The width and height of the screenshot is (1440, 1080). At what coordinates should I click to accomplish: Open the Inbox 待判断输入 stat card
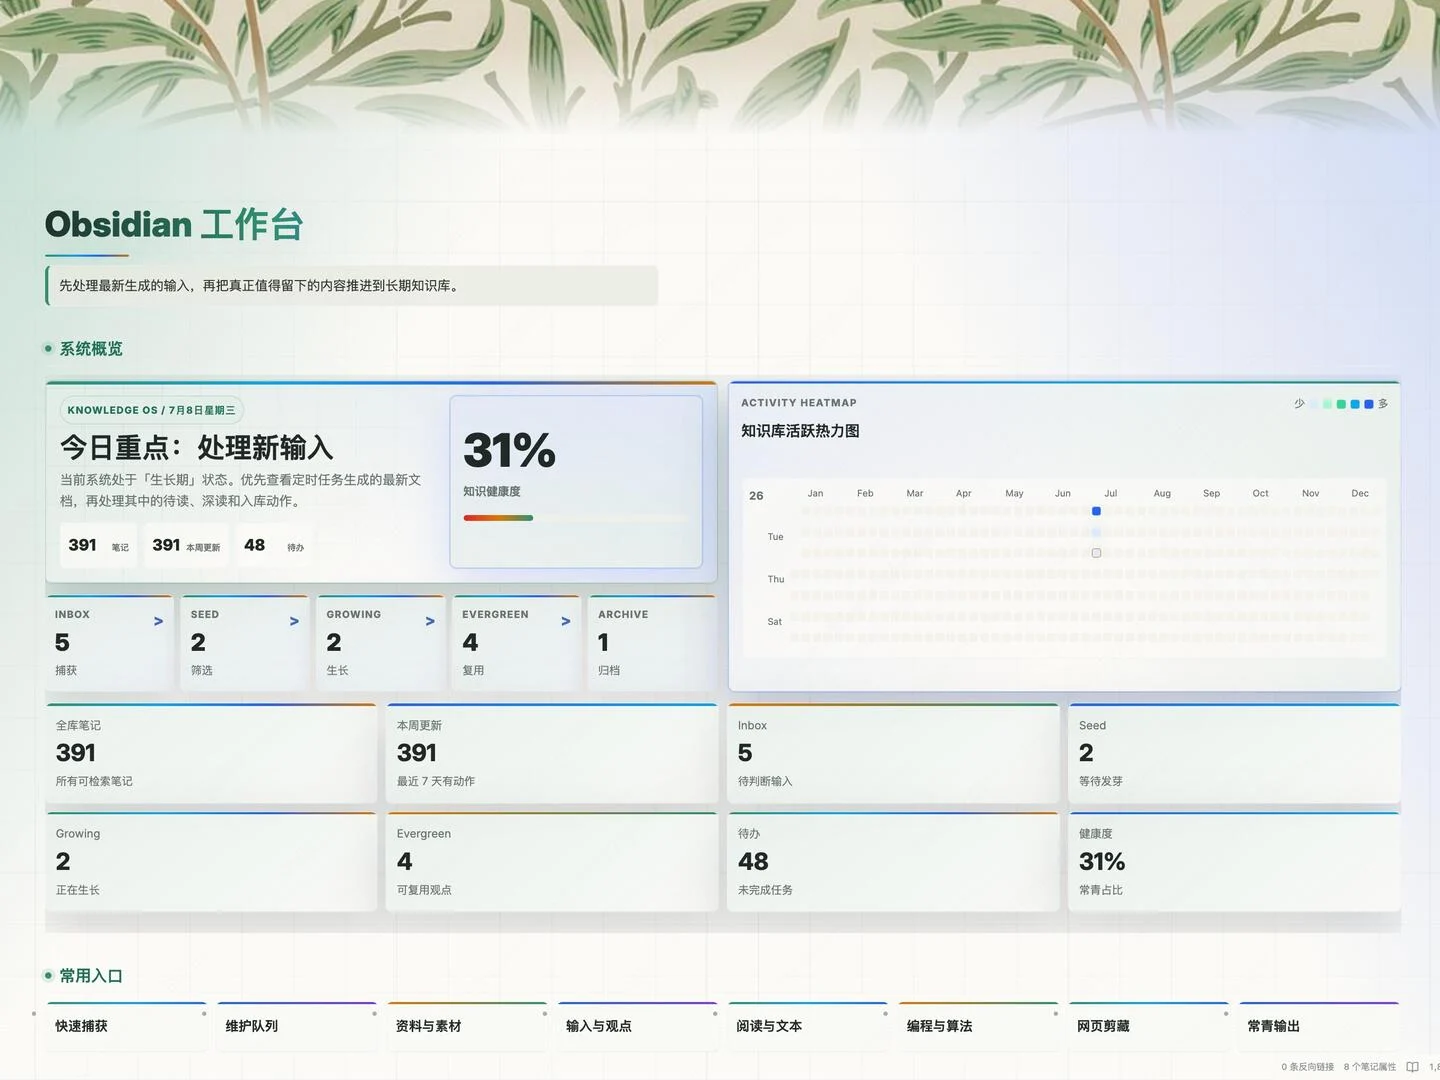click(893, 753)
